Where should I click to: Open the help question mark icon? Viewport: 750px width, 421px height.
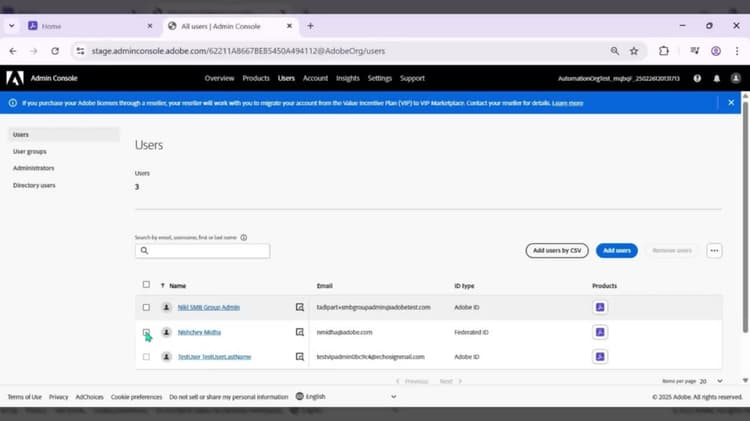697,78
